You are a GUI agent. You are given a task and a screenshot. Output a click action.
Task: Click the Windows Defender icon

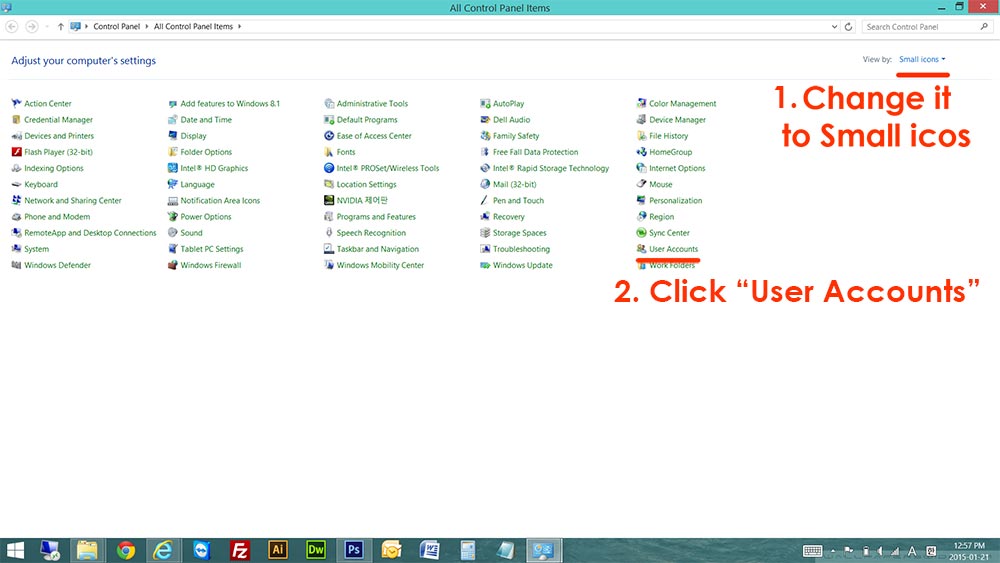click(x=17, y=265)
